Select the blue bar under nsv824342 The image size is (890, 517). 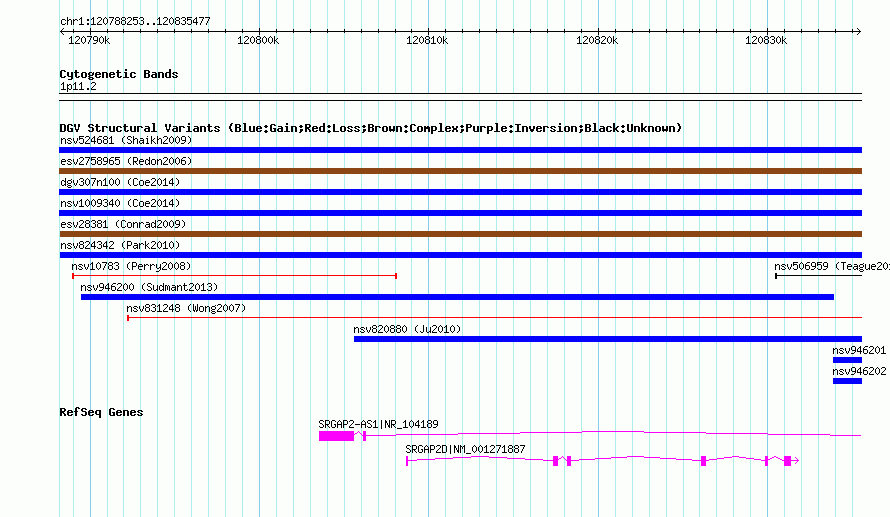pyautogui.click(x=460, y=255)
